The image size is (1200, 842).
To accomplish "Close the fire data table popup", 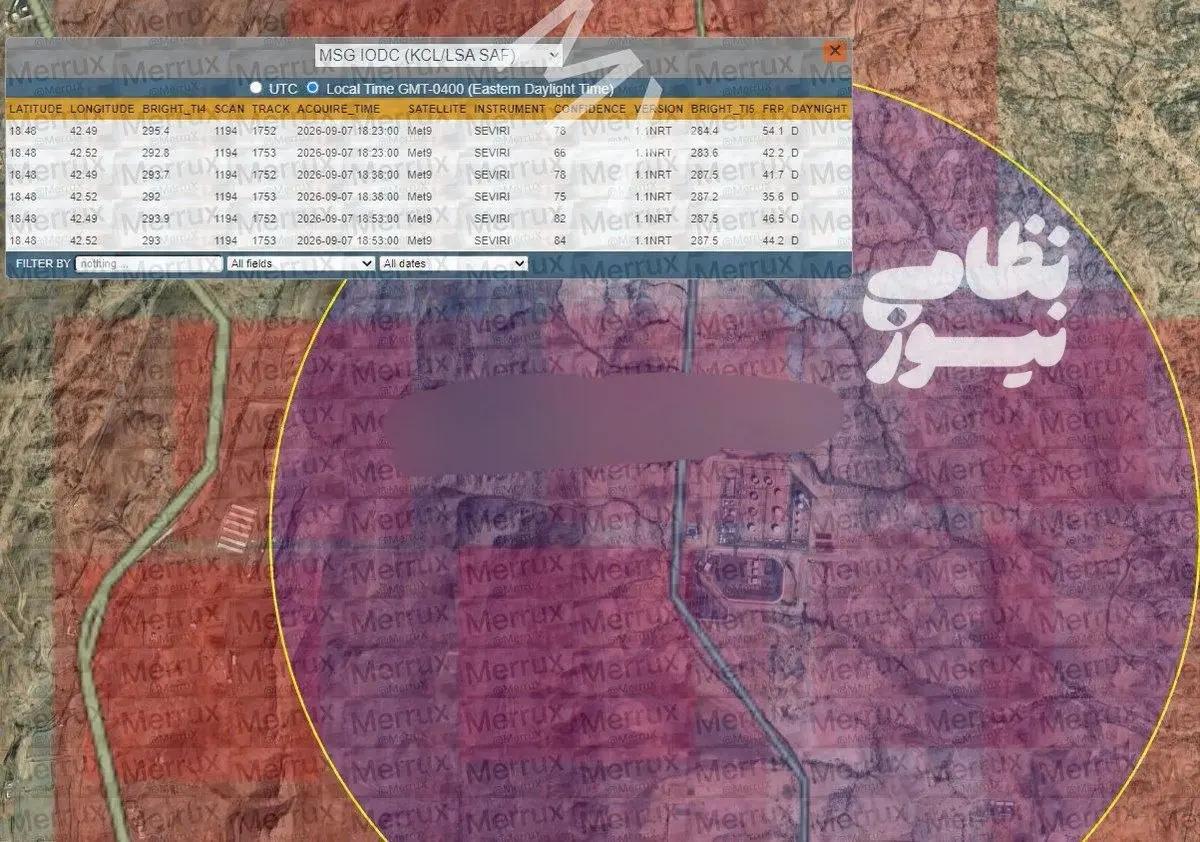I will (x=835, y=52).
